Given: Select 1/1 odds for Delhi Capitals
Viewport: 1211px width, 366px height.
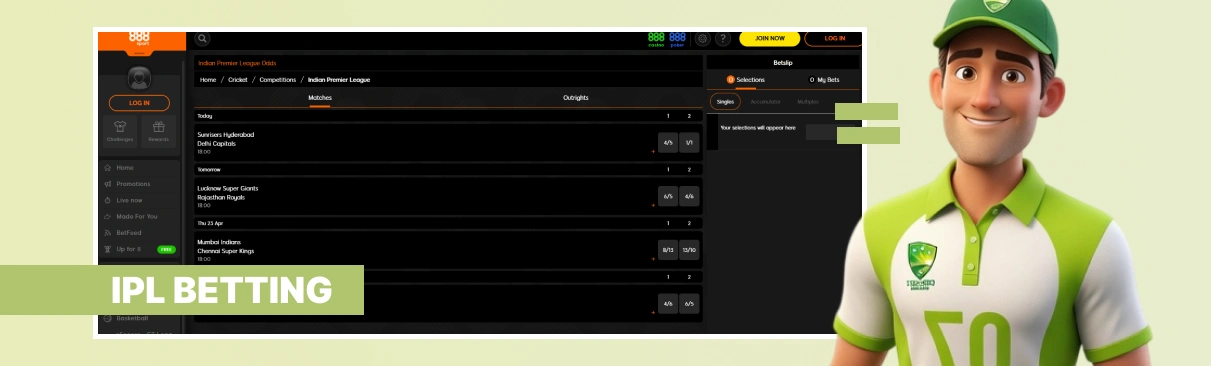Looking at the screenshot, I should (x=689, y=142).
